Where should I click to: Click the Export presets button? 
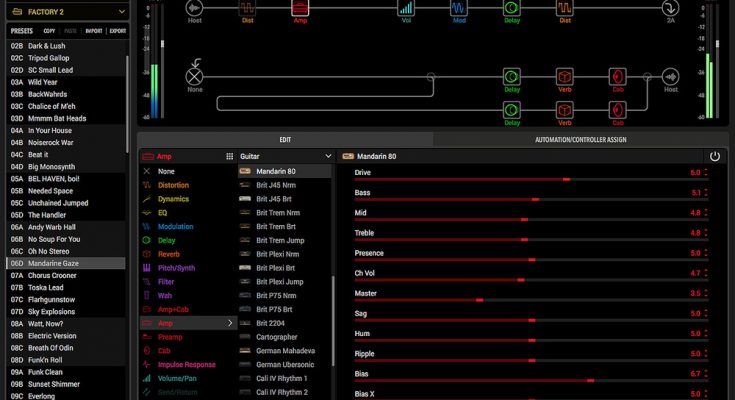(x=117, y=31)
